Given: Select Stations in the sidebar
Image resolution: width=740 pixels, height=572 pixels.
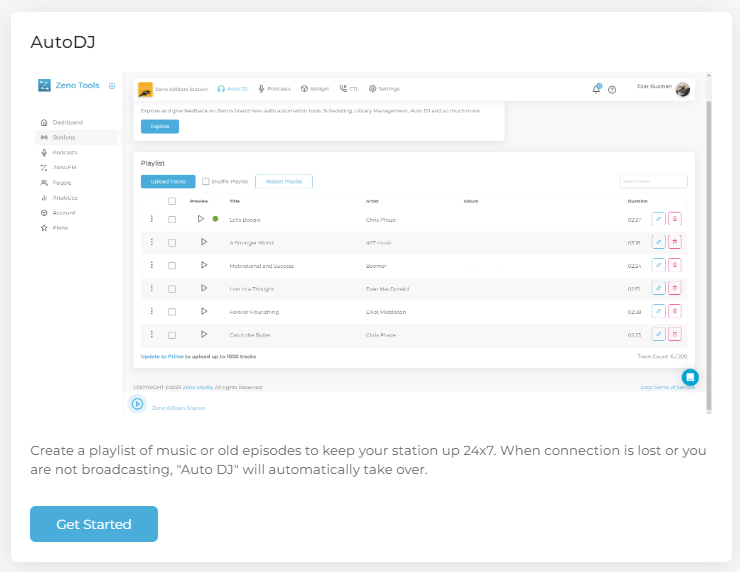Looking at the screenshot, I should (76, 137).
